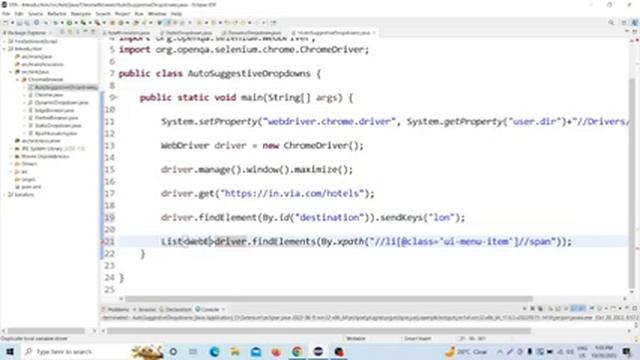Click the Package Explorer horizontal scrollbar

click(46, 331)
